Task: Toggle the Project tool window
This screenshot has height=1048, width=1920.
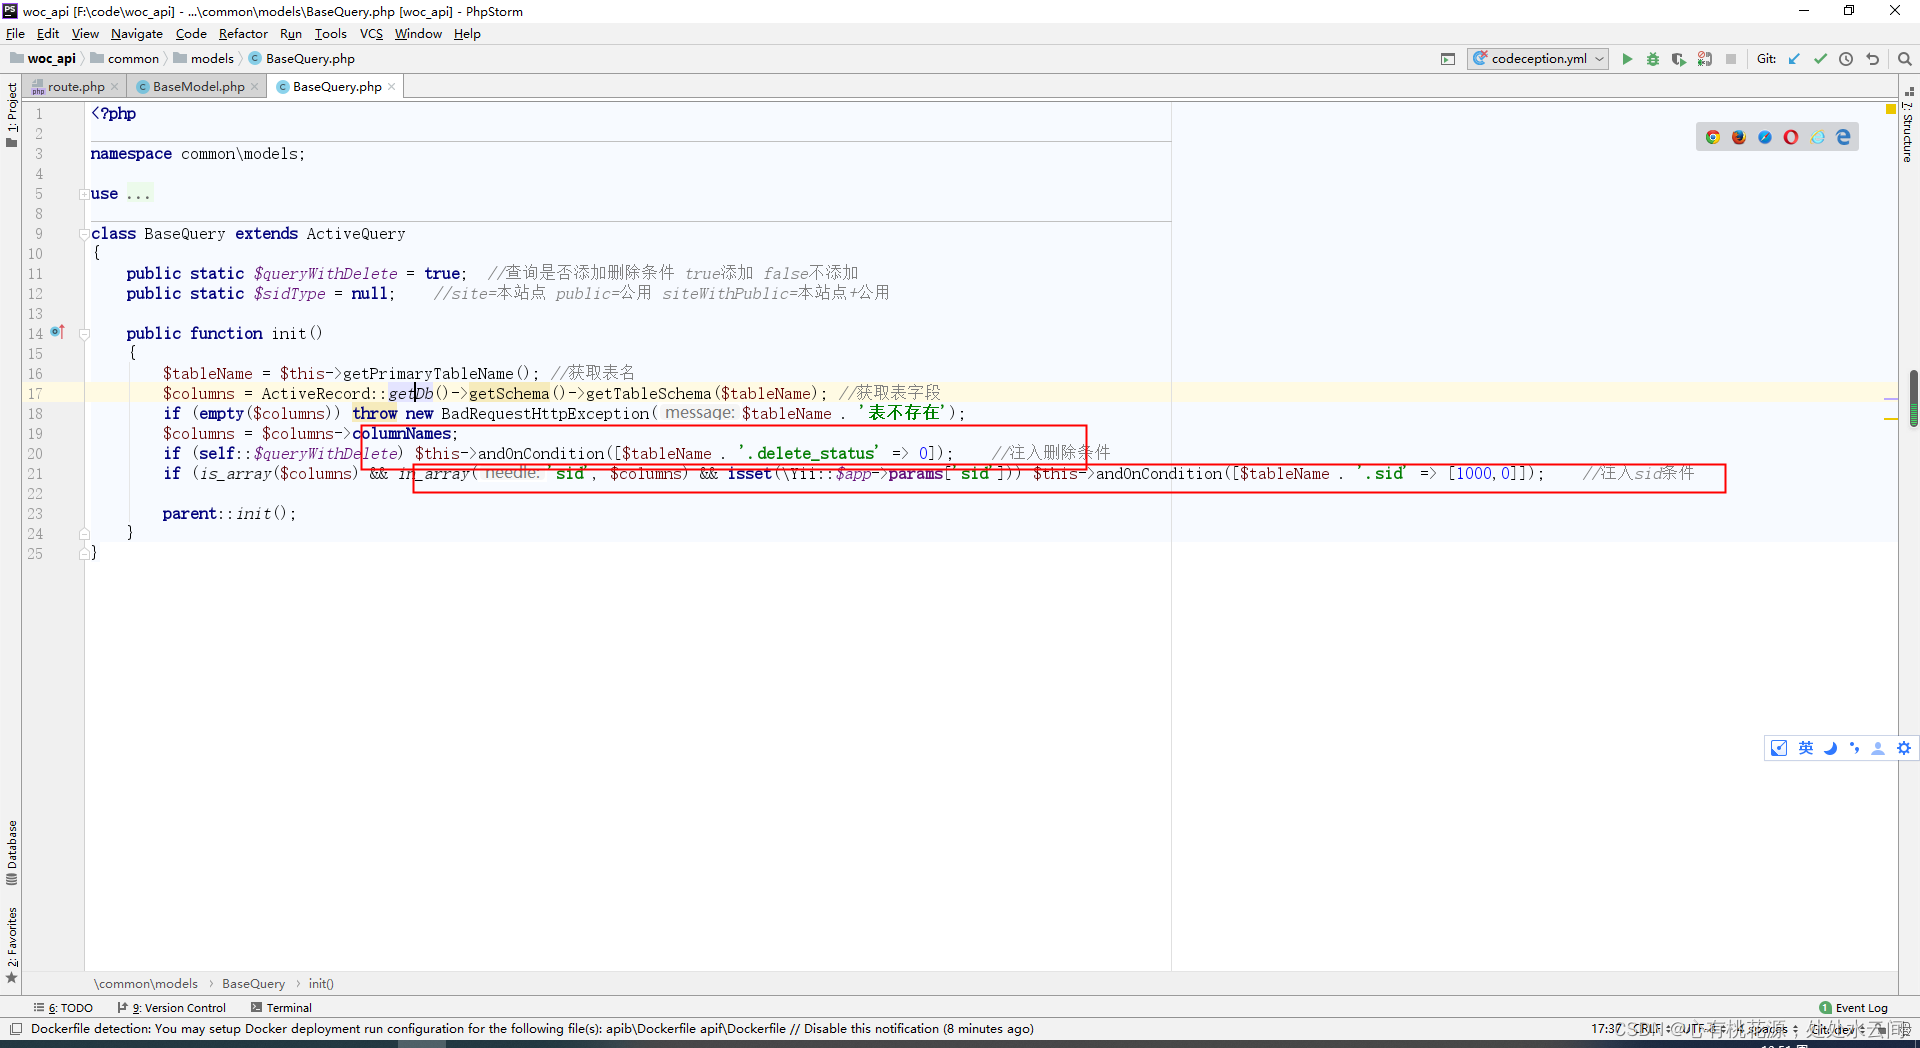Action: (12, 114)
